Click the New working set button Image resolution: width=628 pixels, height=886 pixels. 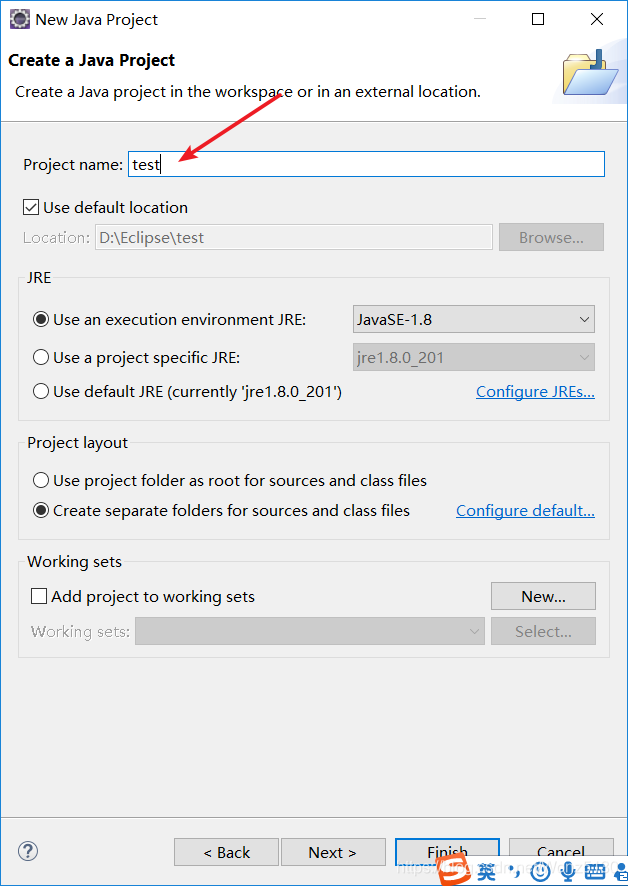pyautogui.click(x=543, y=595)
